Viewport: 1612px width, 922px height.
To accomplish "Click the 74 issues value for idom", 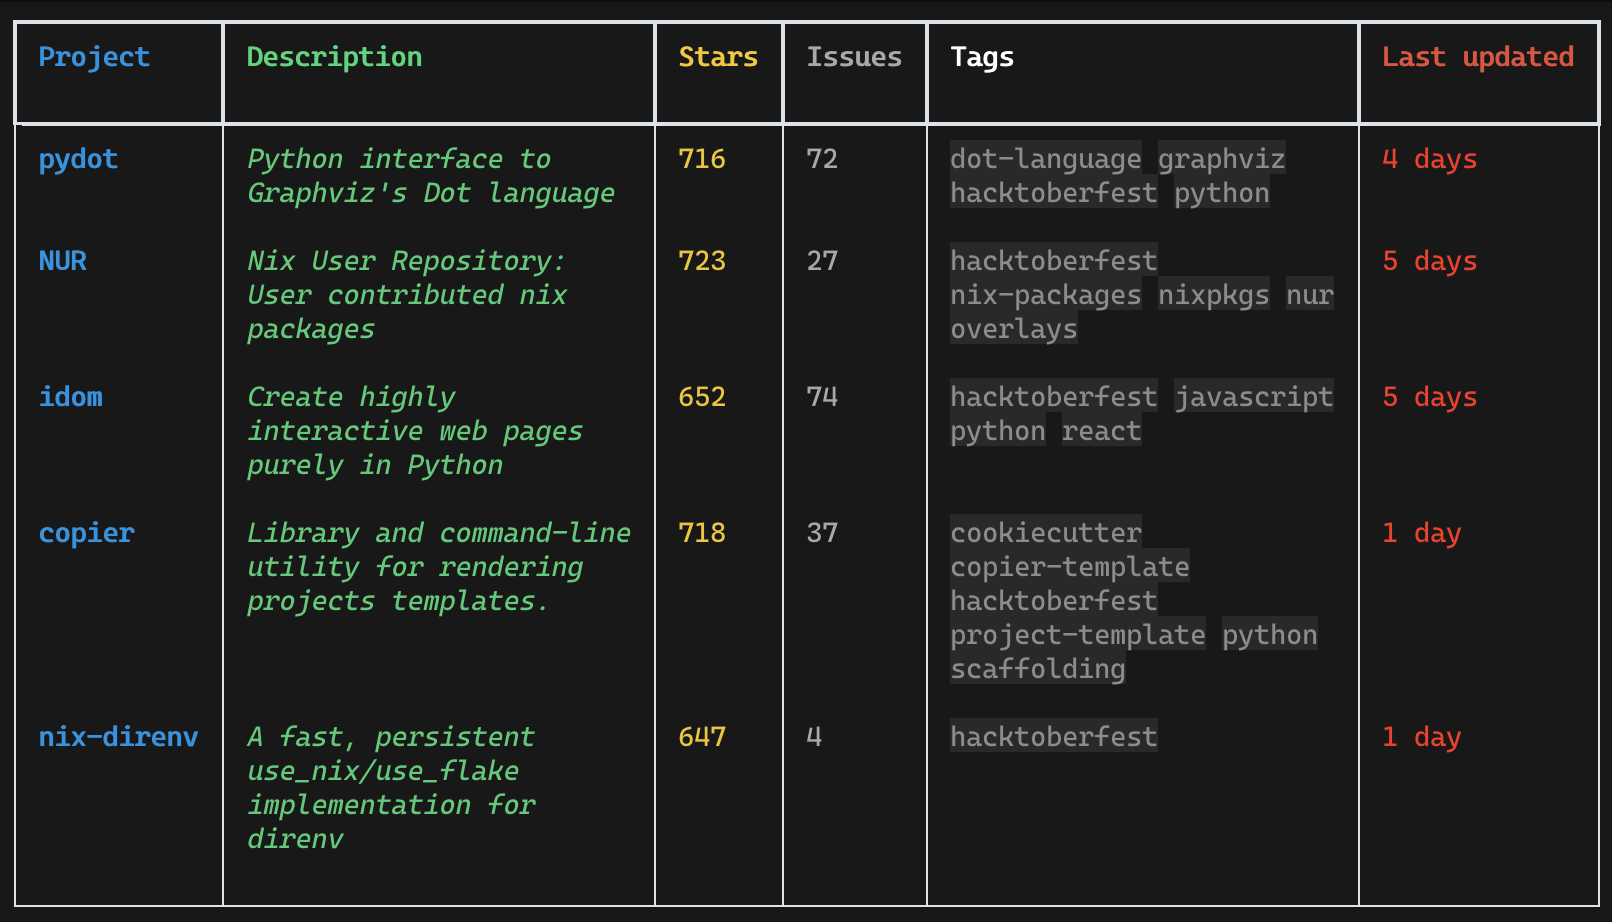I will 822,397.
